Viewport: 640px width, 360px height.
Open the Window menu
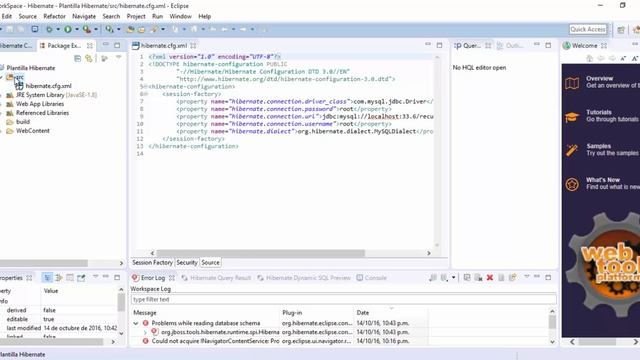coord(180,16)
